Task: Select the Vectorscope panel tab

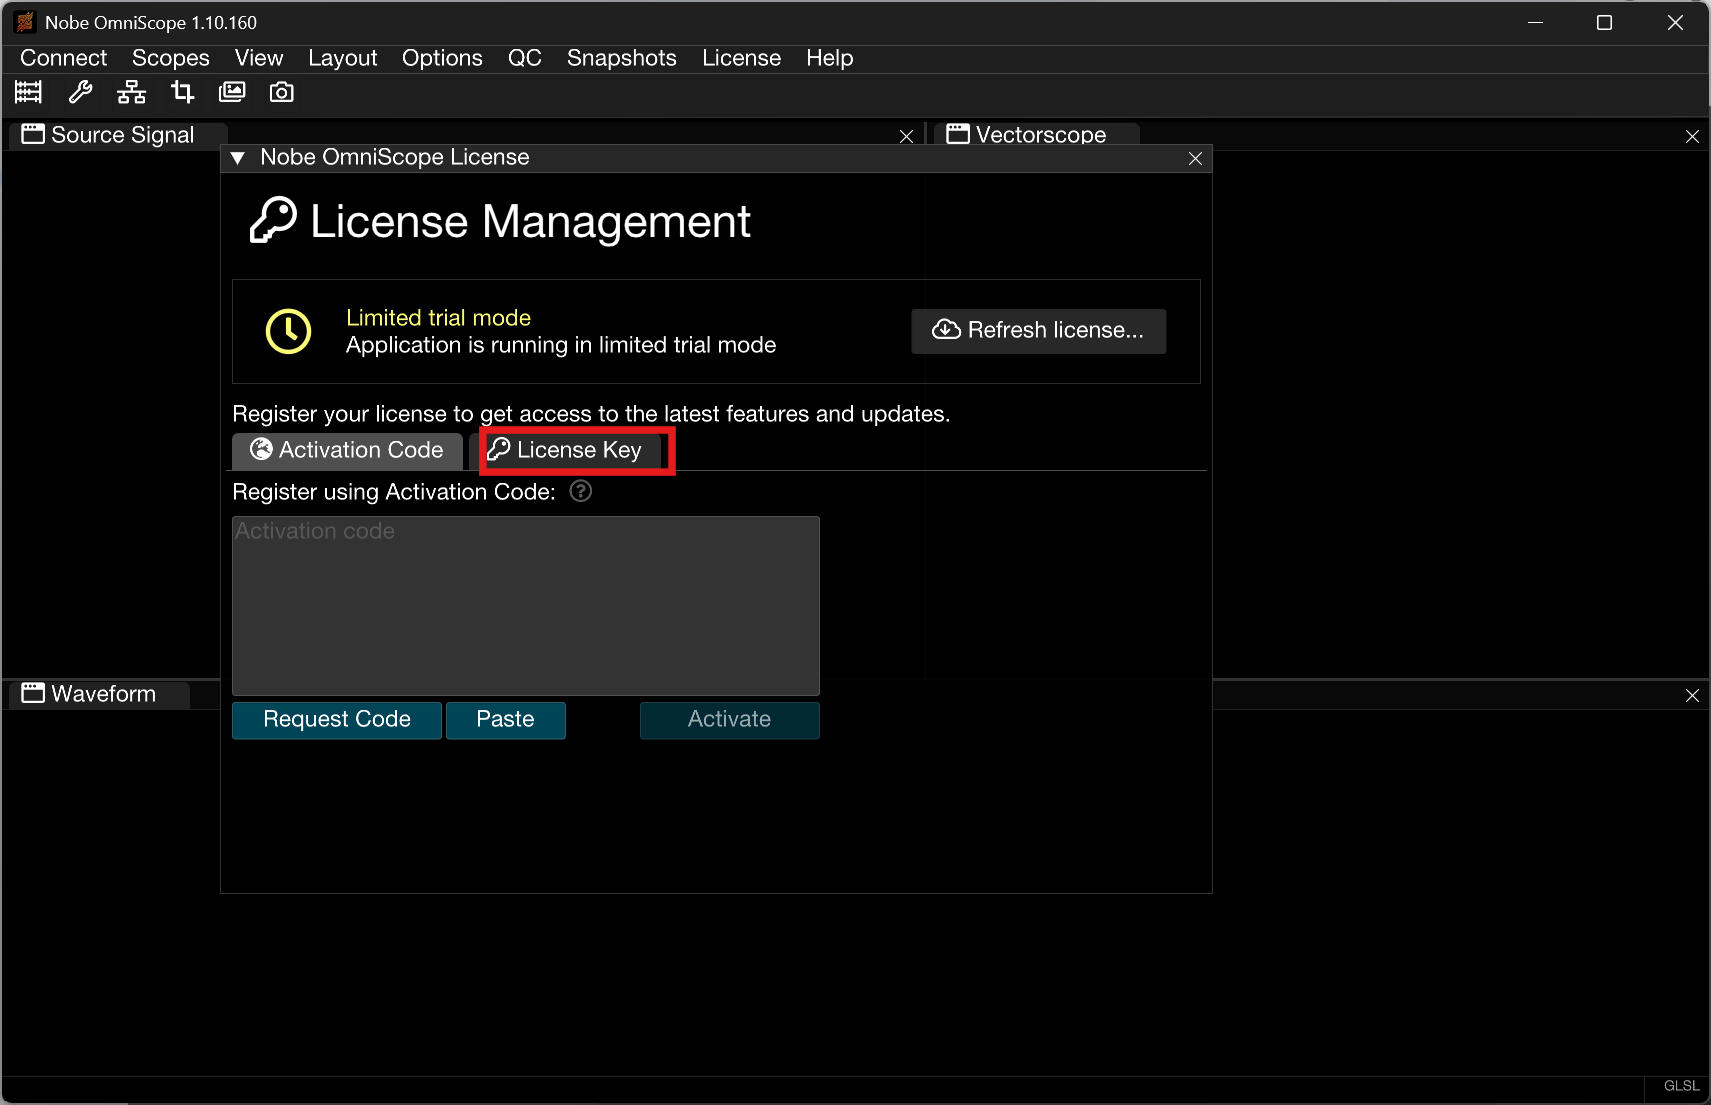Action: [x=1036, y=135]
